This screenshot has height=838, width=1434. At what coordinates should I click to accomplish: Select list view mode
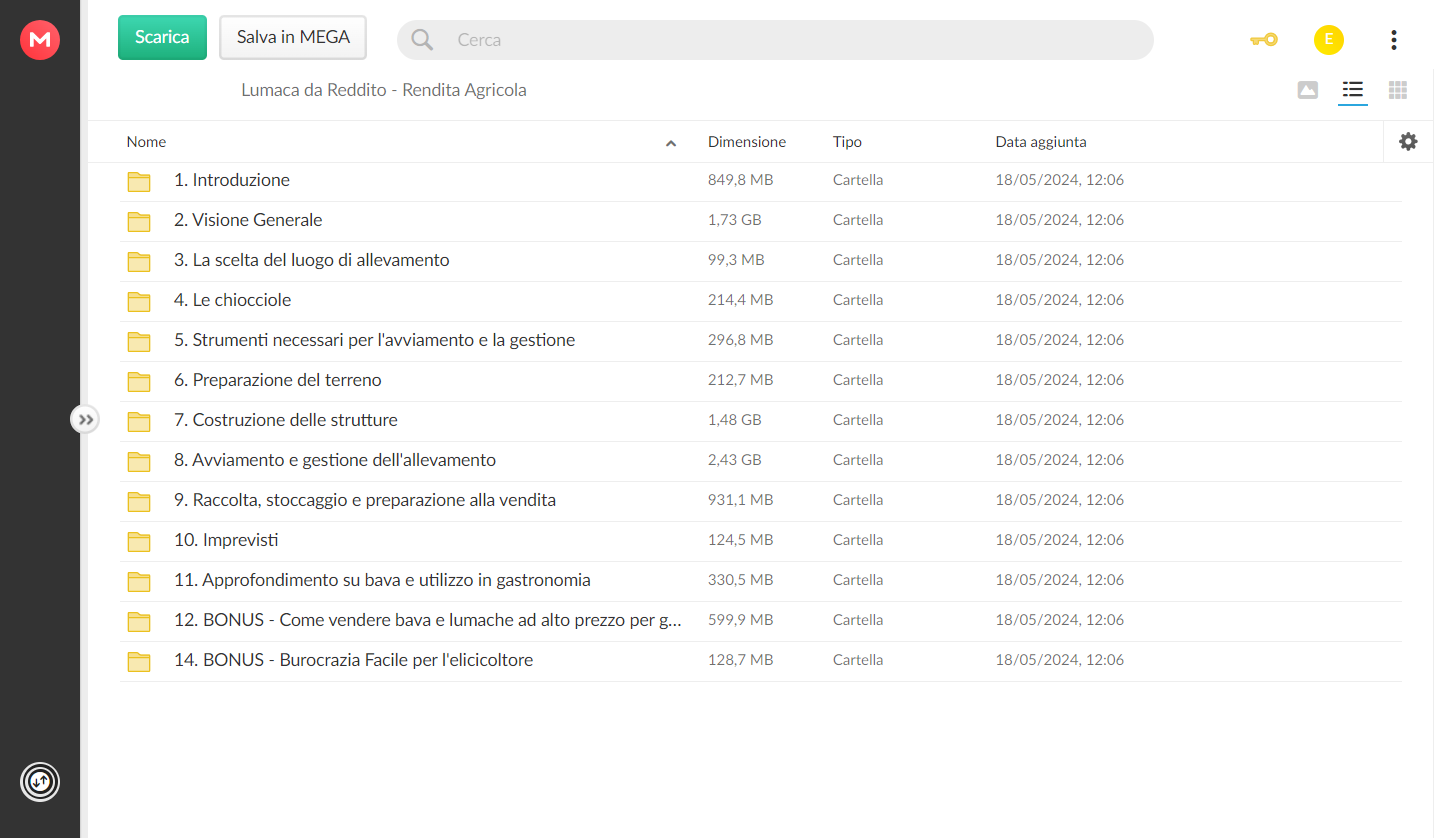pos(1352,90)
